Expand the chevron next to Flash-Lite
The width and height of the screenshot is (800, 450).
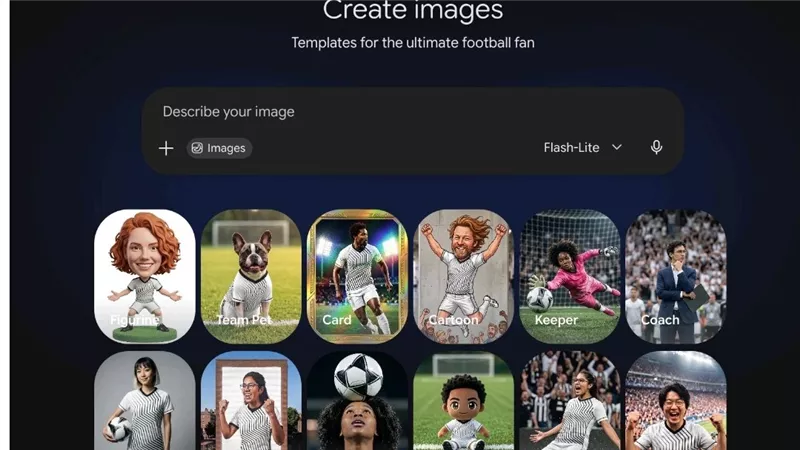[616, 147]
